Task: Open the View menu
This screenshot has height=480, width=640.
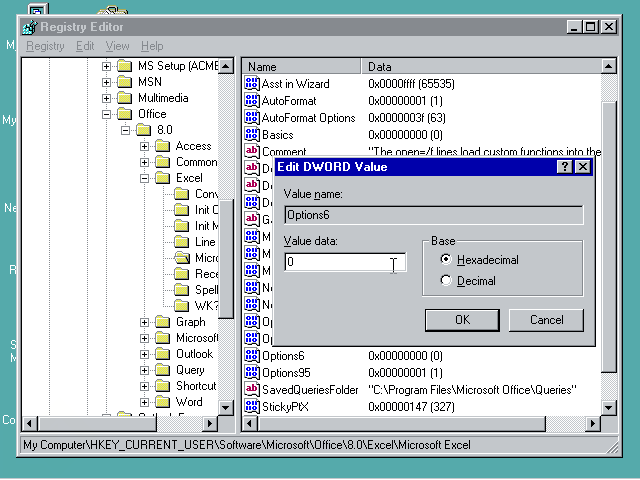Action: tap(118, 46)
